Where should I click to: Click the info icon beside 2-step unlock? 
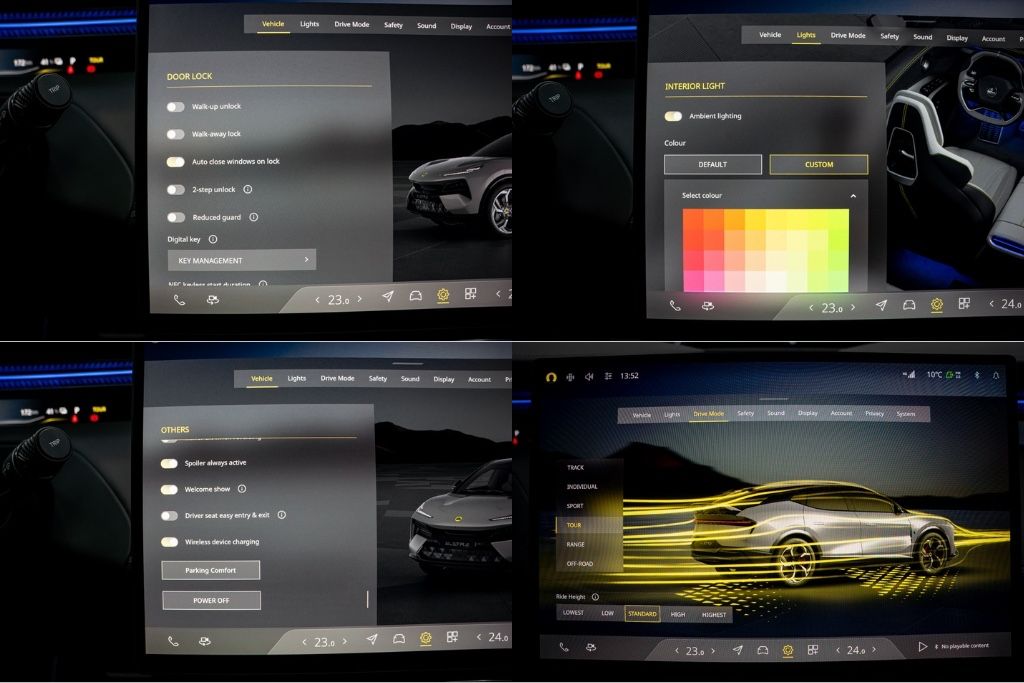[248, 189]
